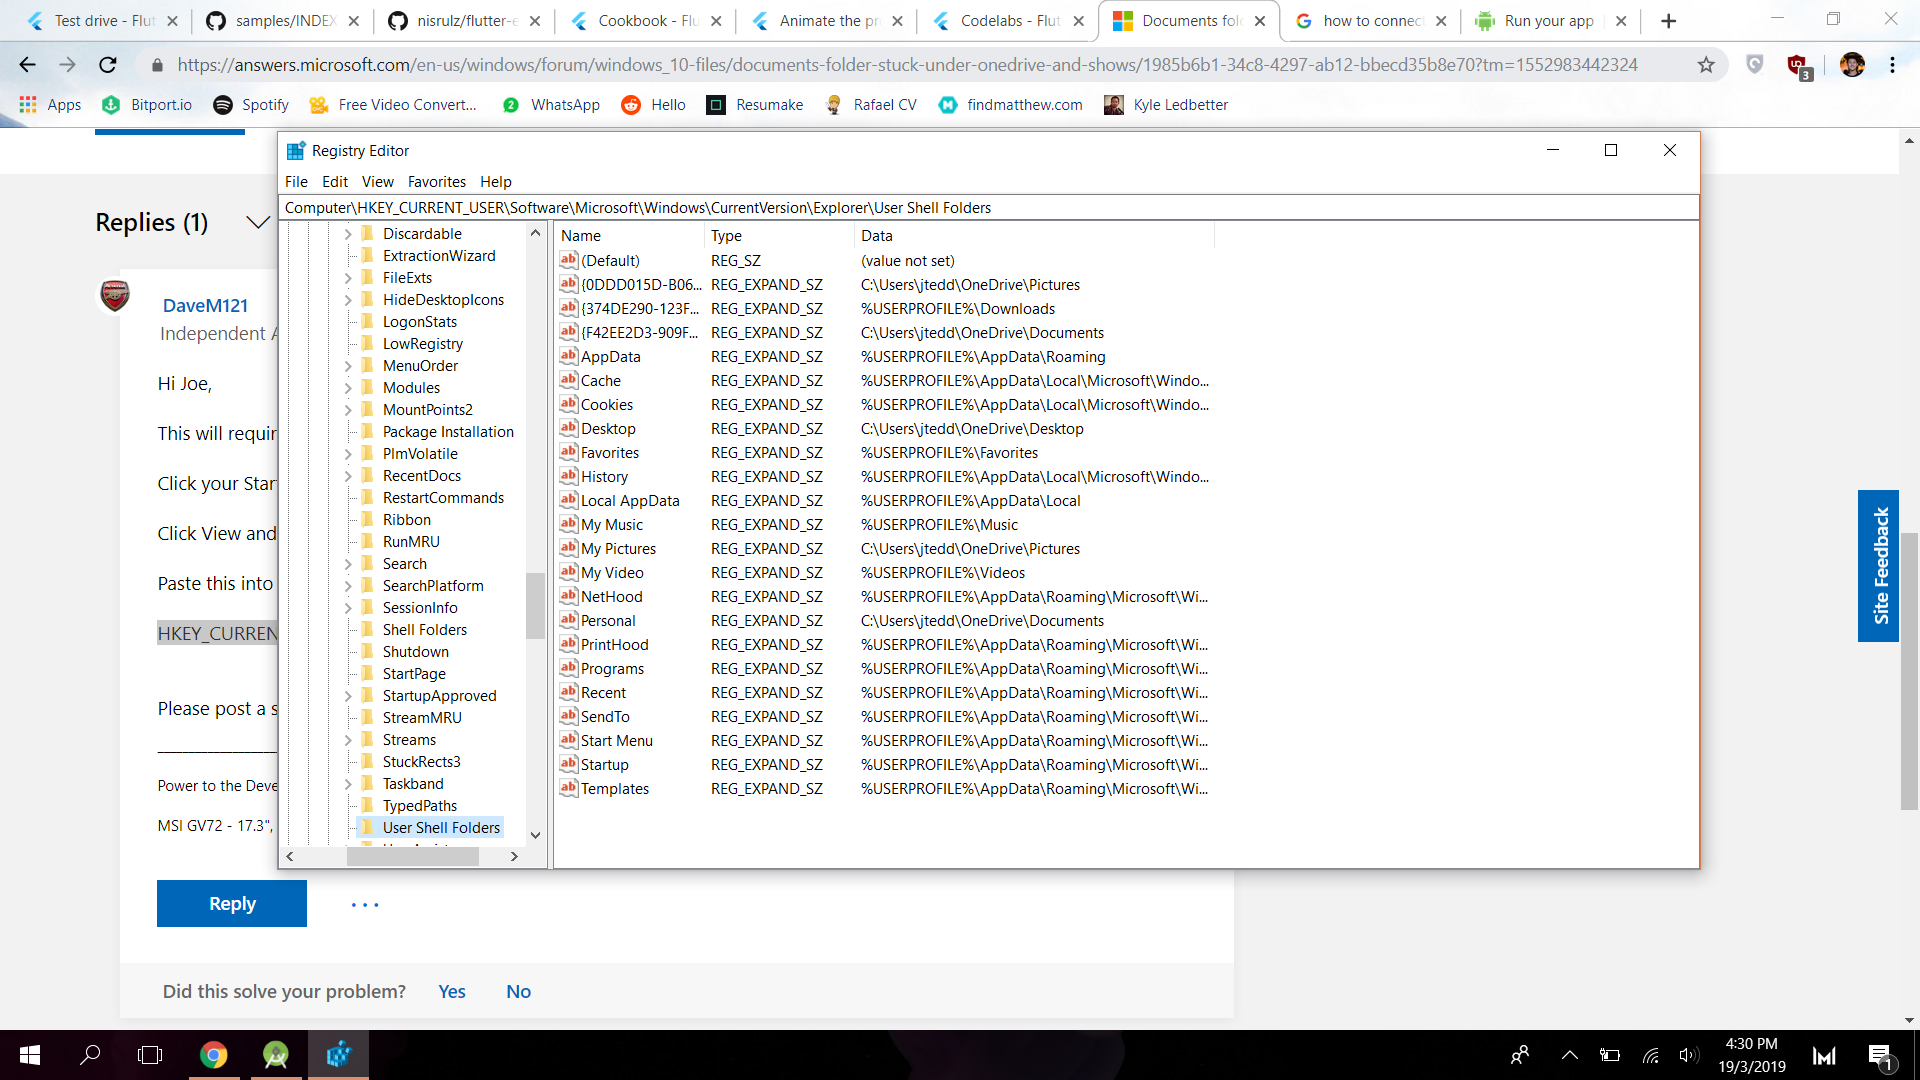This screenshot has width=1920, height=1080.
Task: Open the Spotify bookmark
Action: click(x=251, y=105)
